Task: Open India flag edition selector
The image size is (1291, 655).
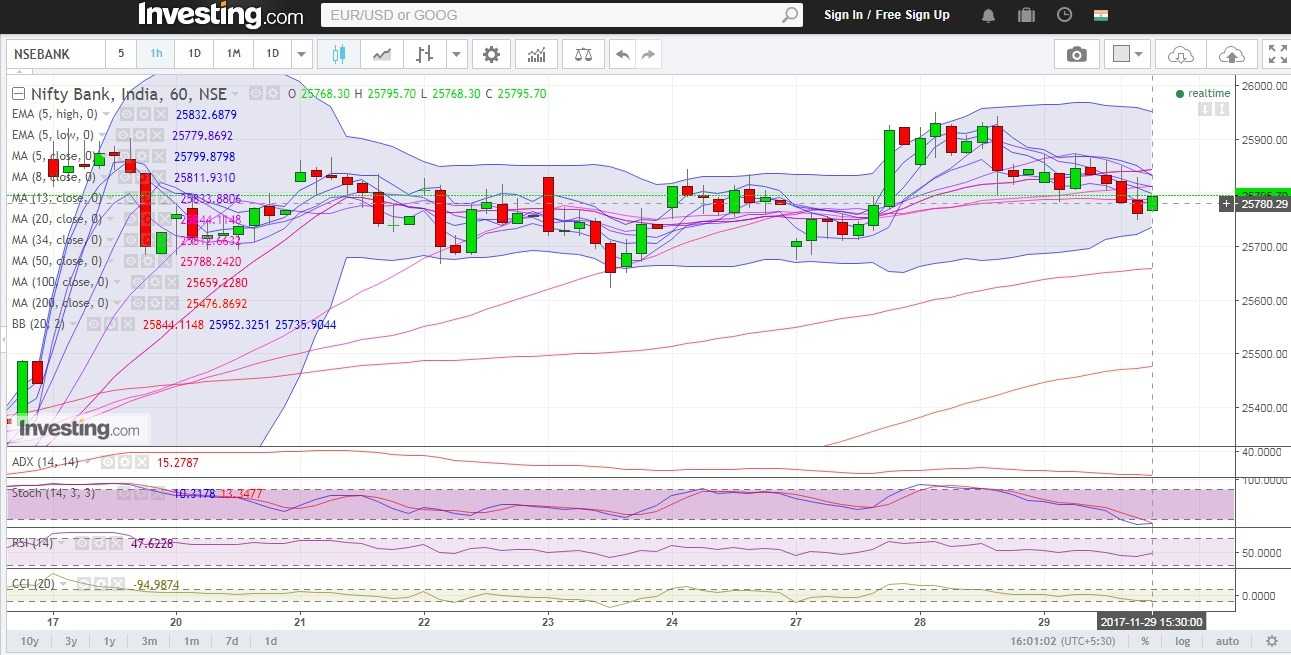Action: click(1101, 15)
